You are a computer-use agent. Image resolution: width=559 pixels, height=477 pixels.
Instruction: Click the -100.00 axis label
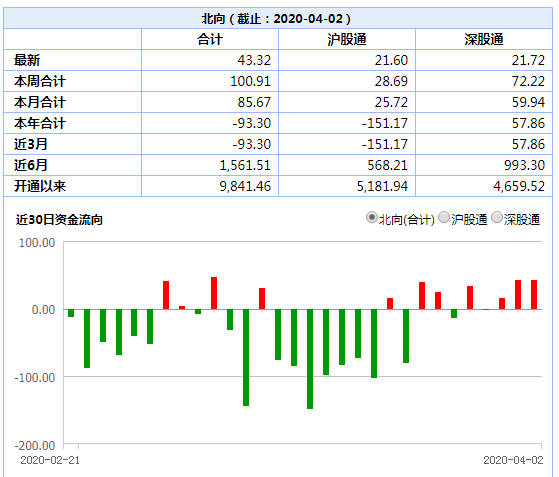click(x=35, y=378)
